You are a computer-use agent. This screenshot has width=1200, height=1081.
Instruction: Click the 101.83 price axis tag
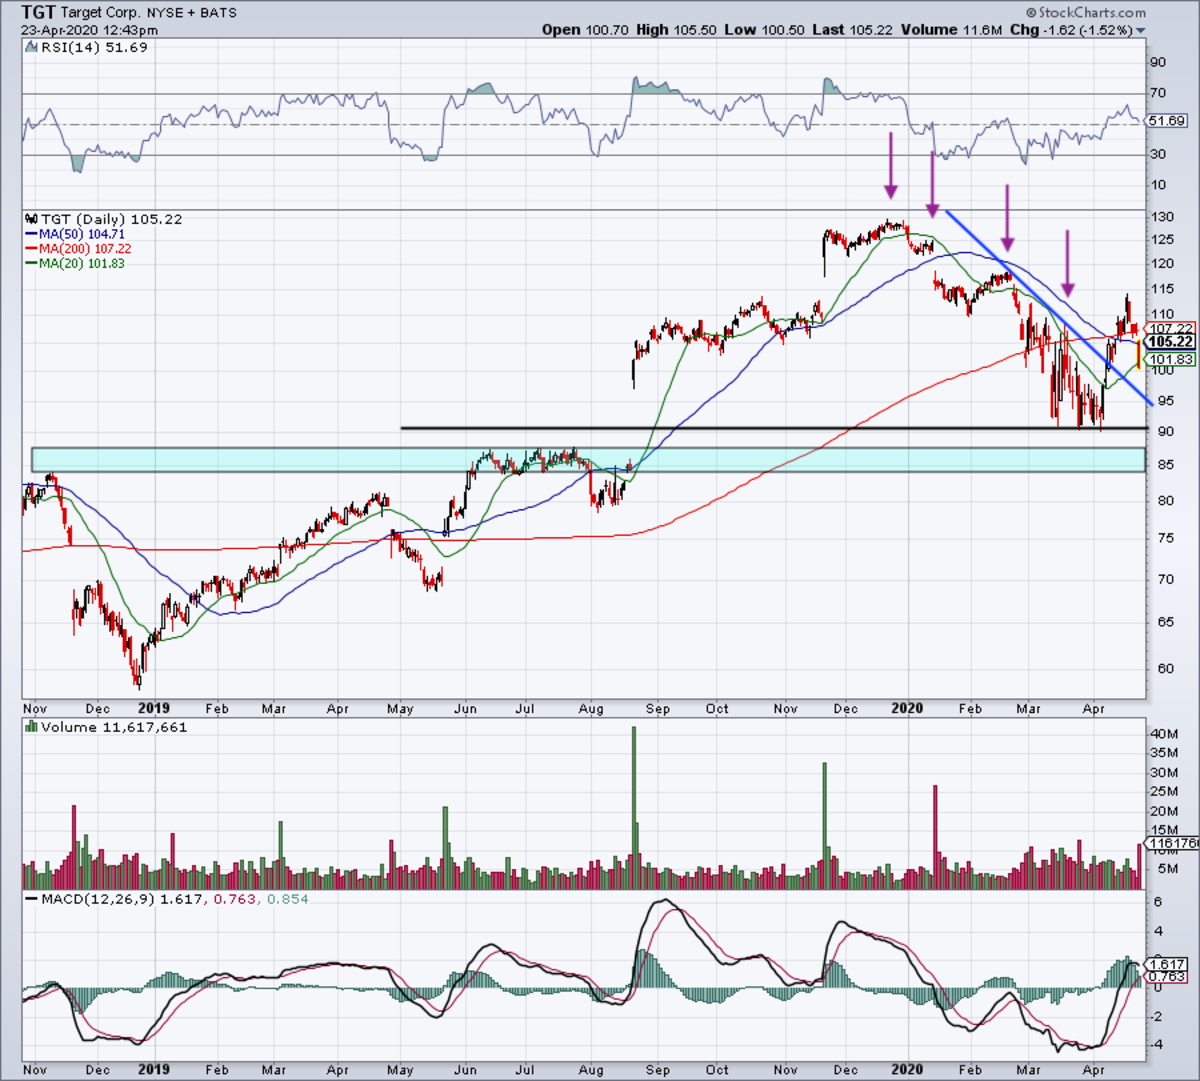[1170, 359]
